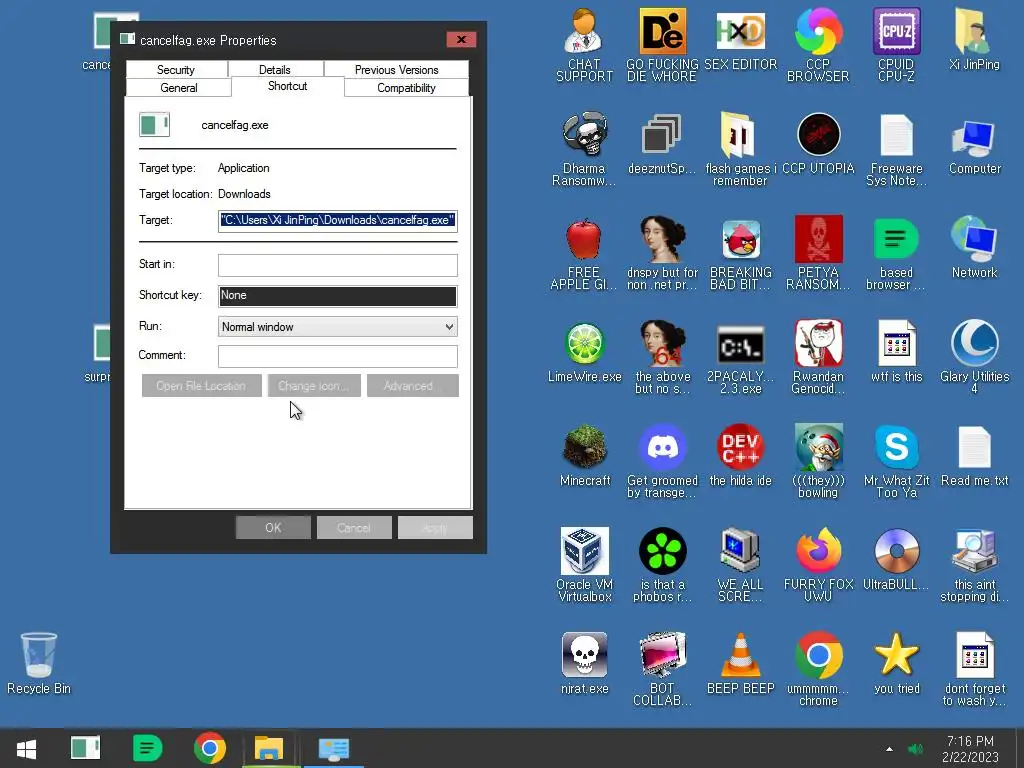Switch to the Previous Versions tab
1024x768 pixels.
(396, 69)
